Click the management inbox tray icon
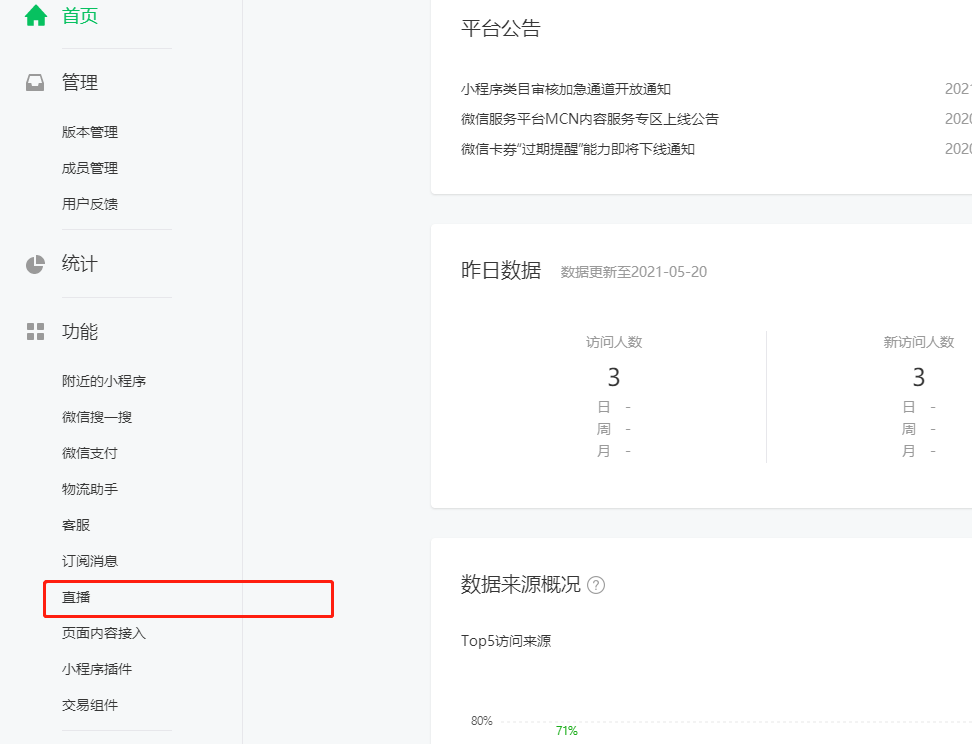The width and height of the screenshot is (972, 744). point(36,83)
